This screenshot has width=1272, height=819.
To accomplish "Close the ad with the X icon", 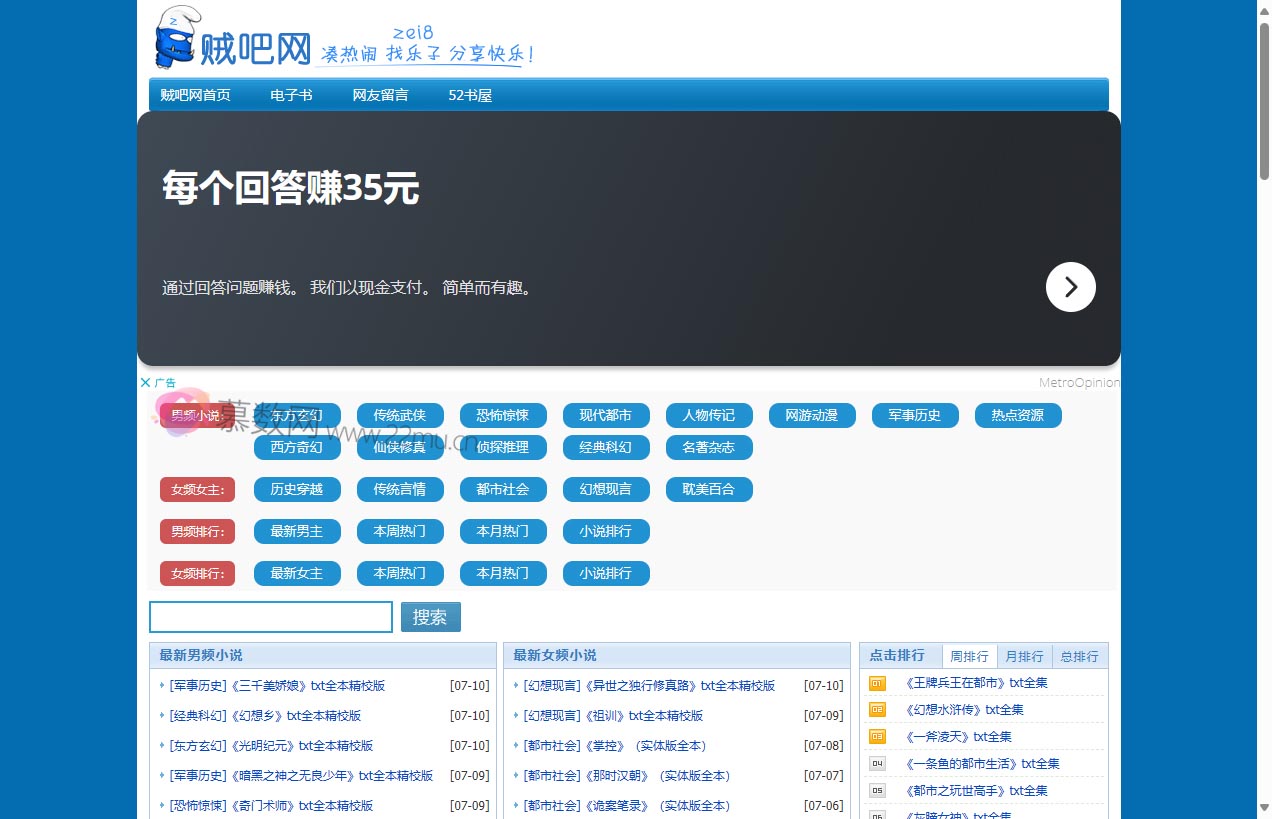I will (145, 382).
